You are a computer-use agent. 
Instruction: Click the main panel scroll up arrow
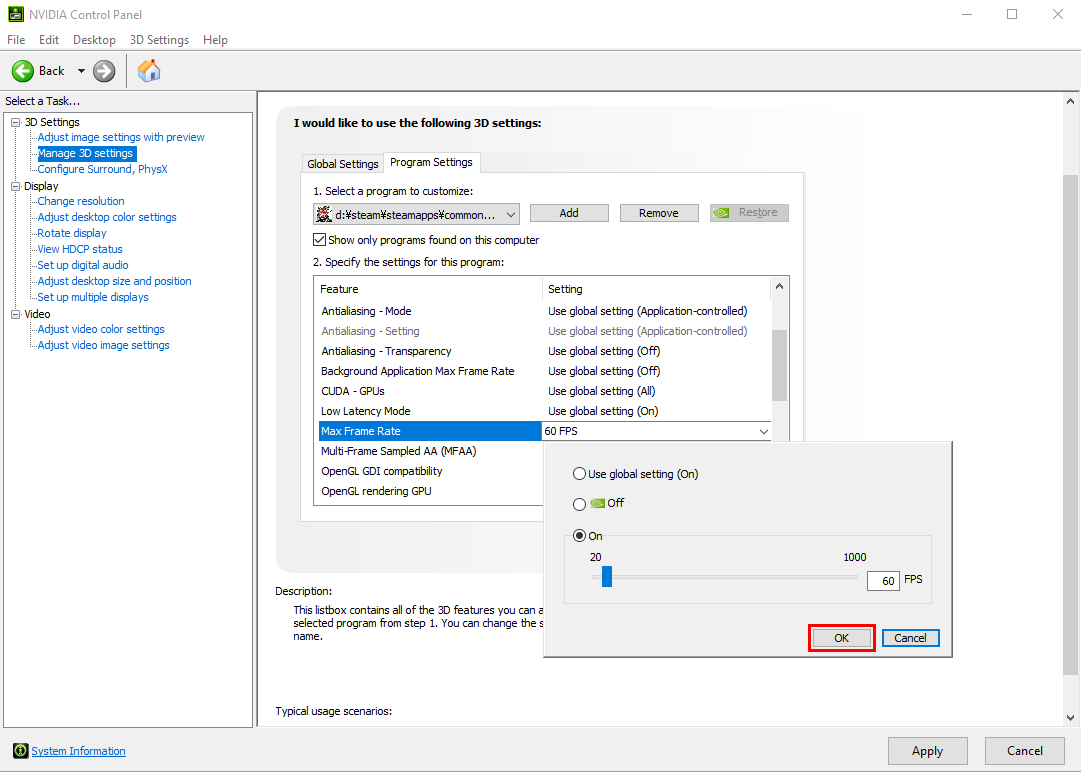(x=1070, y=101)
